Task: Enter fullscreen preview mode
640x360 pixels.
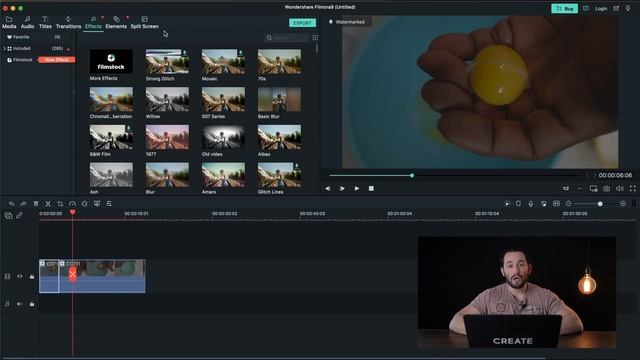Action: 632,189
